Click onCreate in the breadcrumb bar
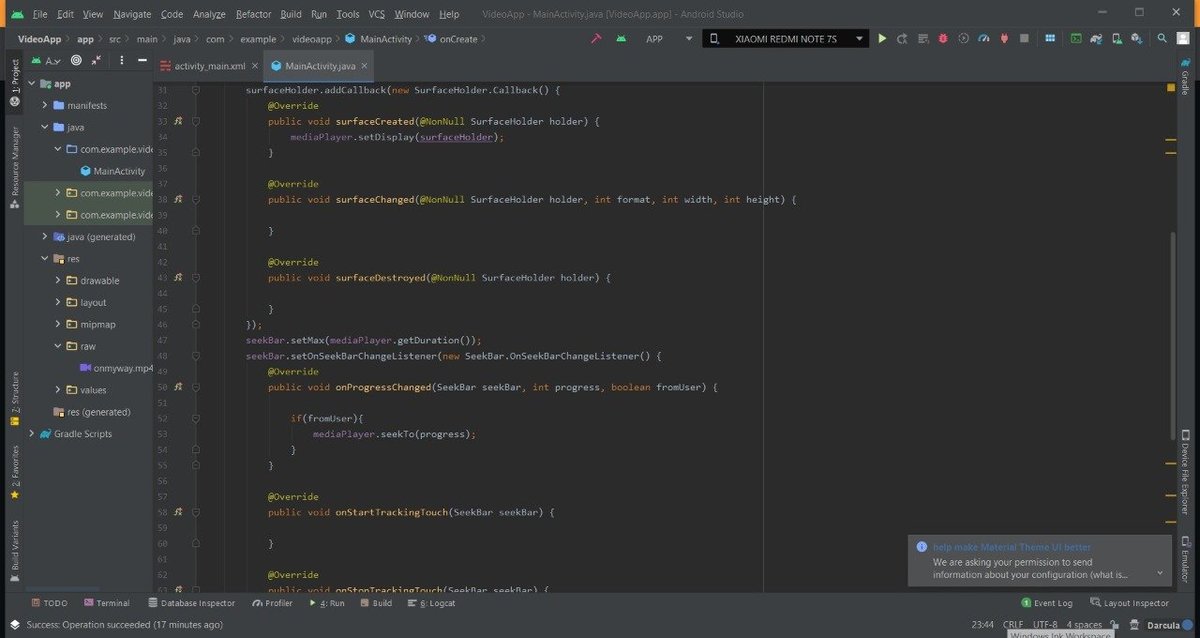This screenshot has height=638, width=1200. pos(458,39)
